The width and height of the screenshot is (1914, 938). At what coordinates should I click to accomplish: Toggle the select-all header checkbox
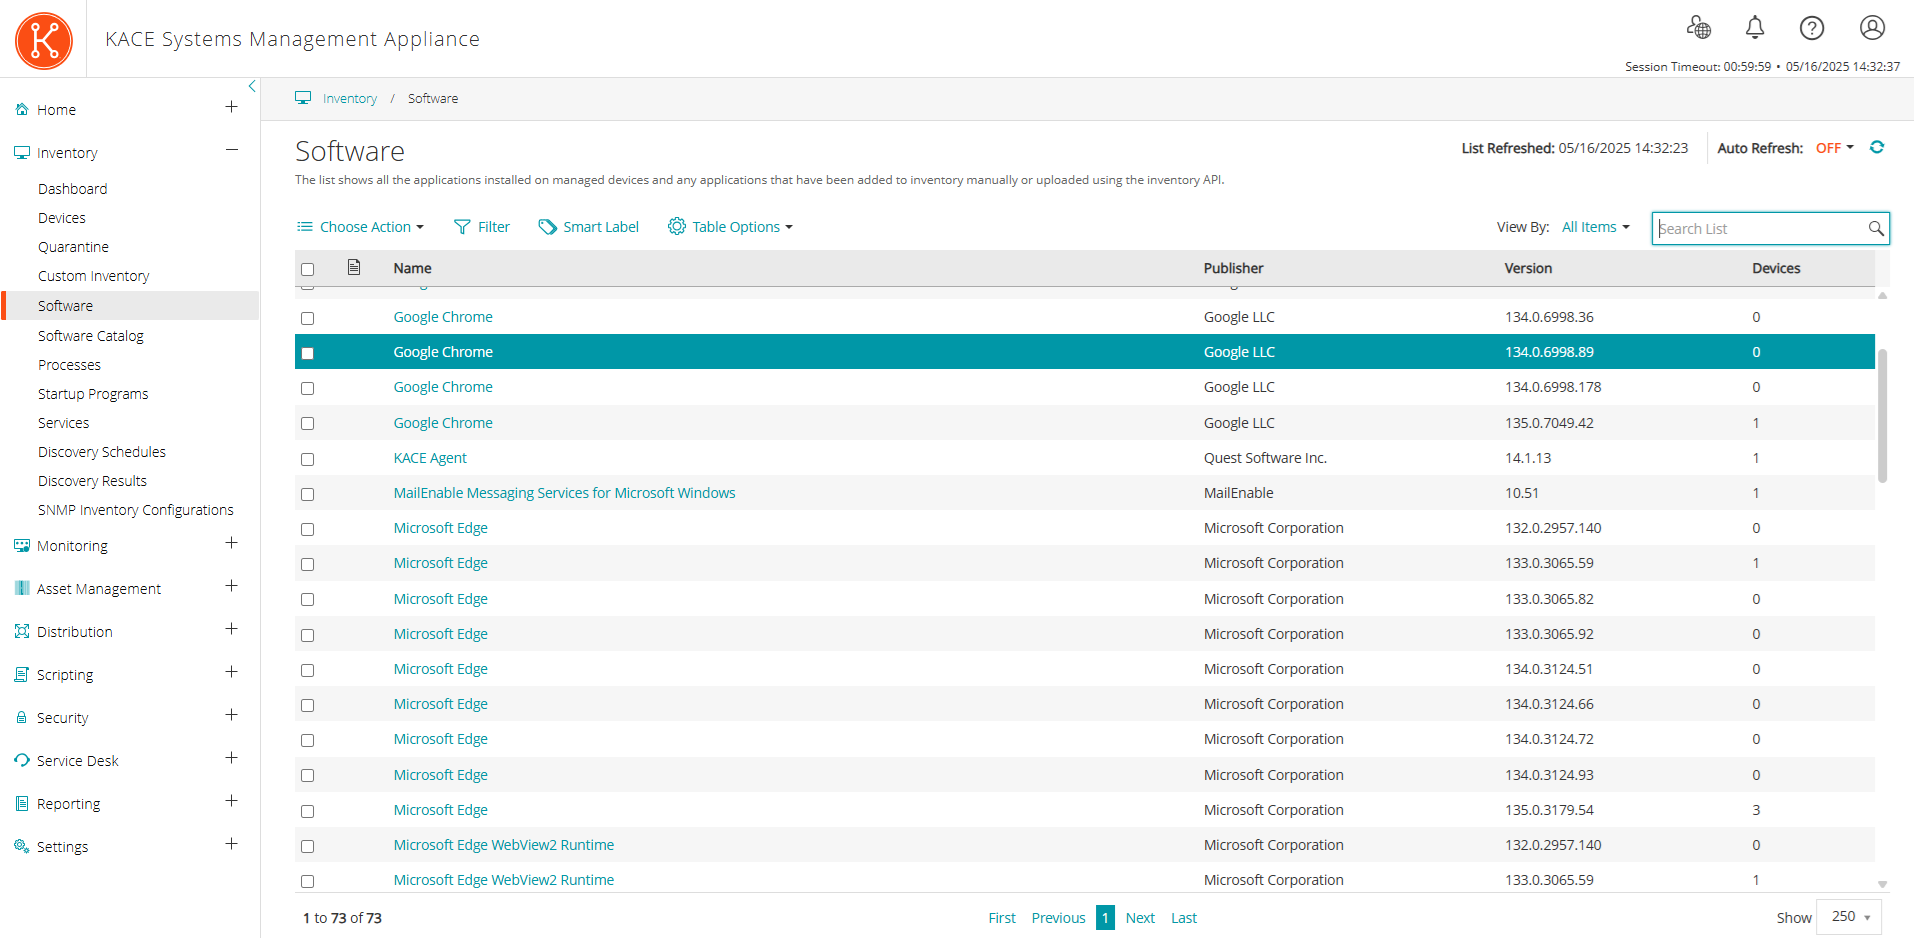click(308, 269)
